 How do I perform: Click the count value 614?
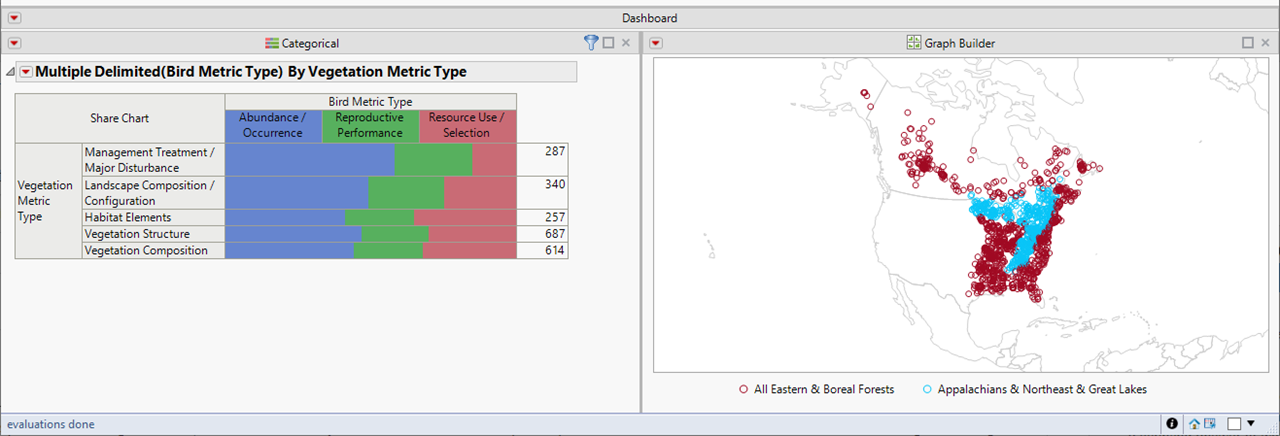pos(555,250)
